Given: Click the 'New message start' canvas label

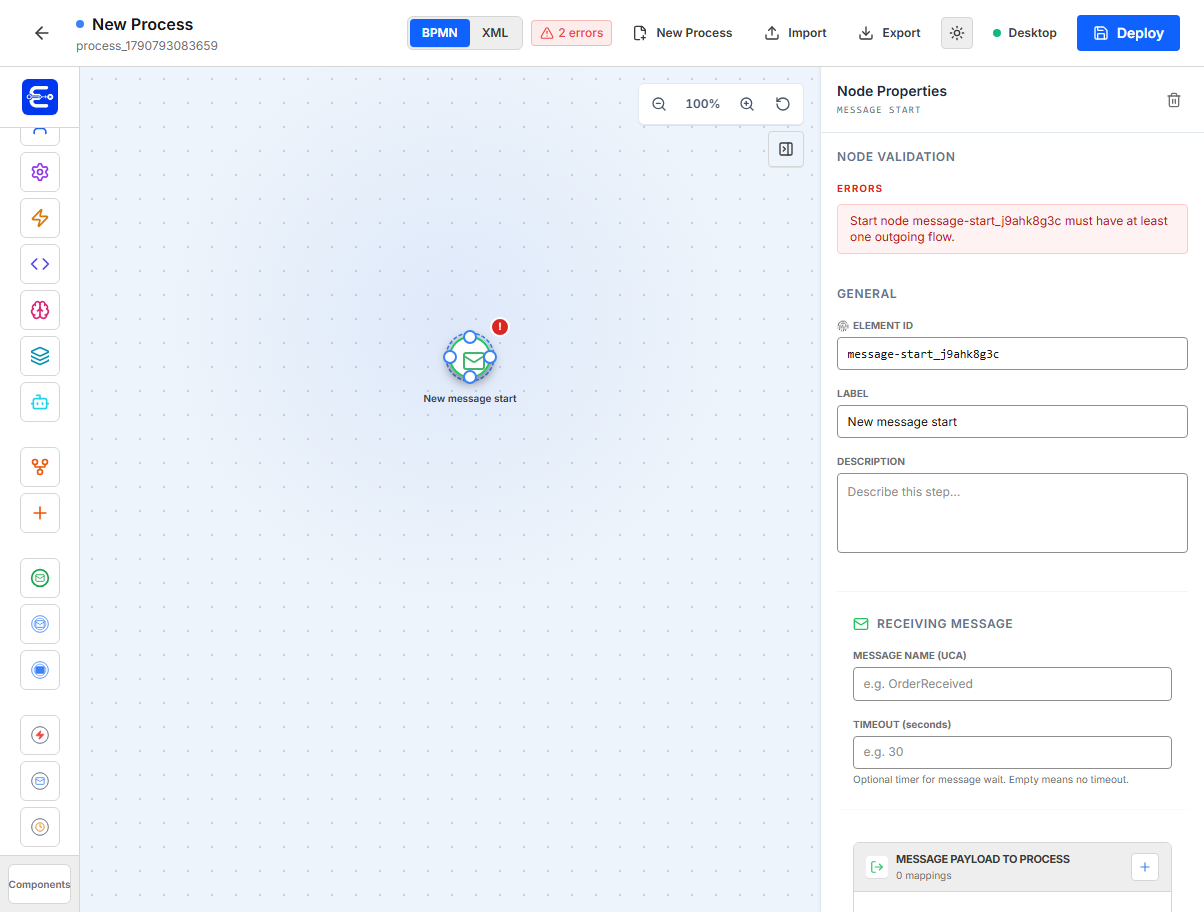Looking at the screenshot, I should [470, 398].
